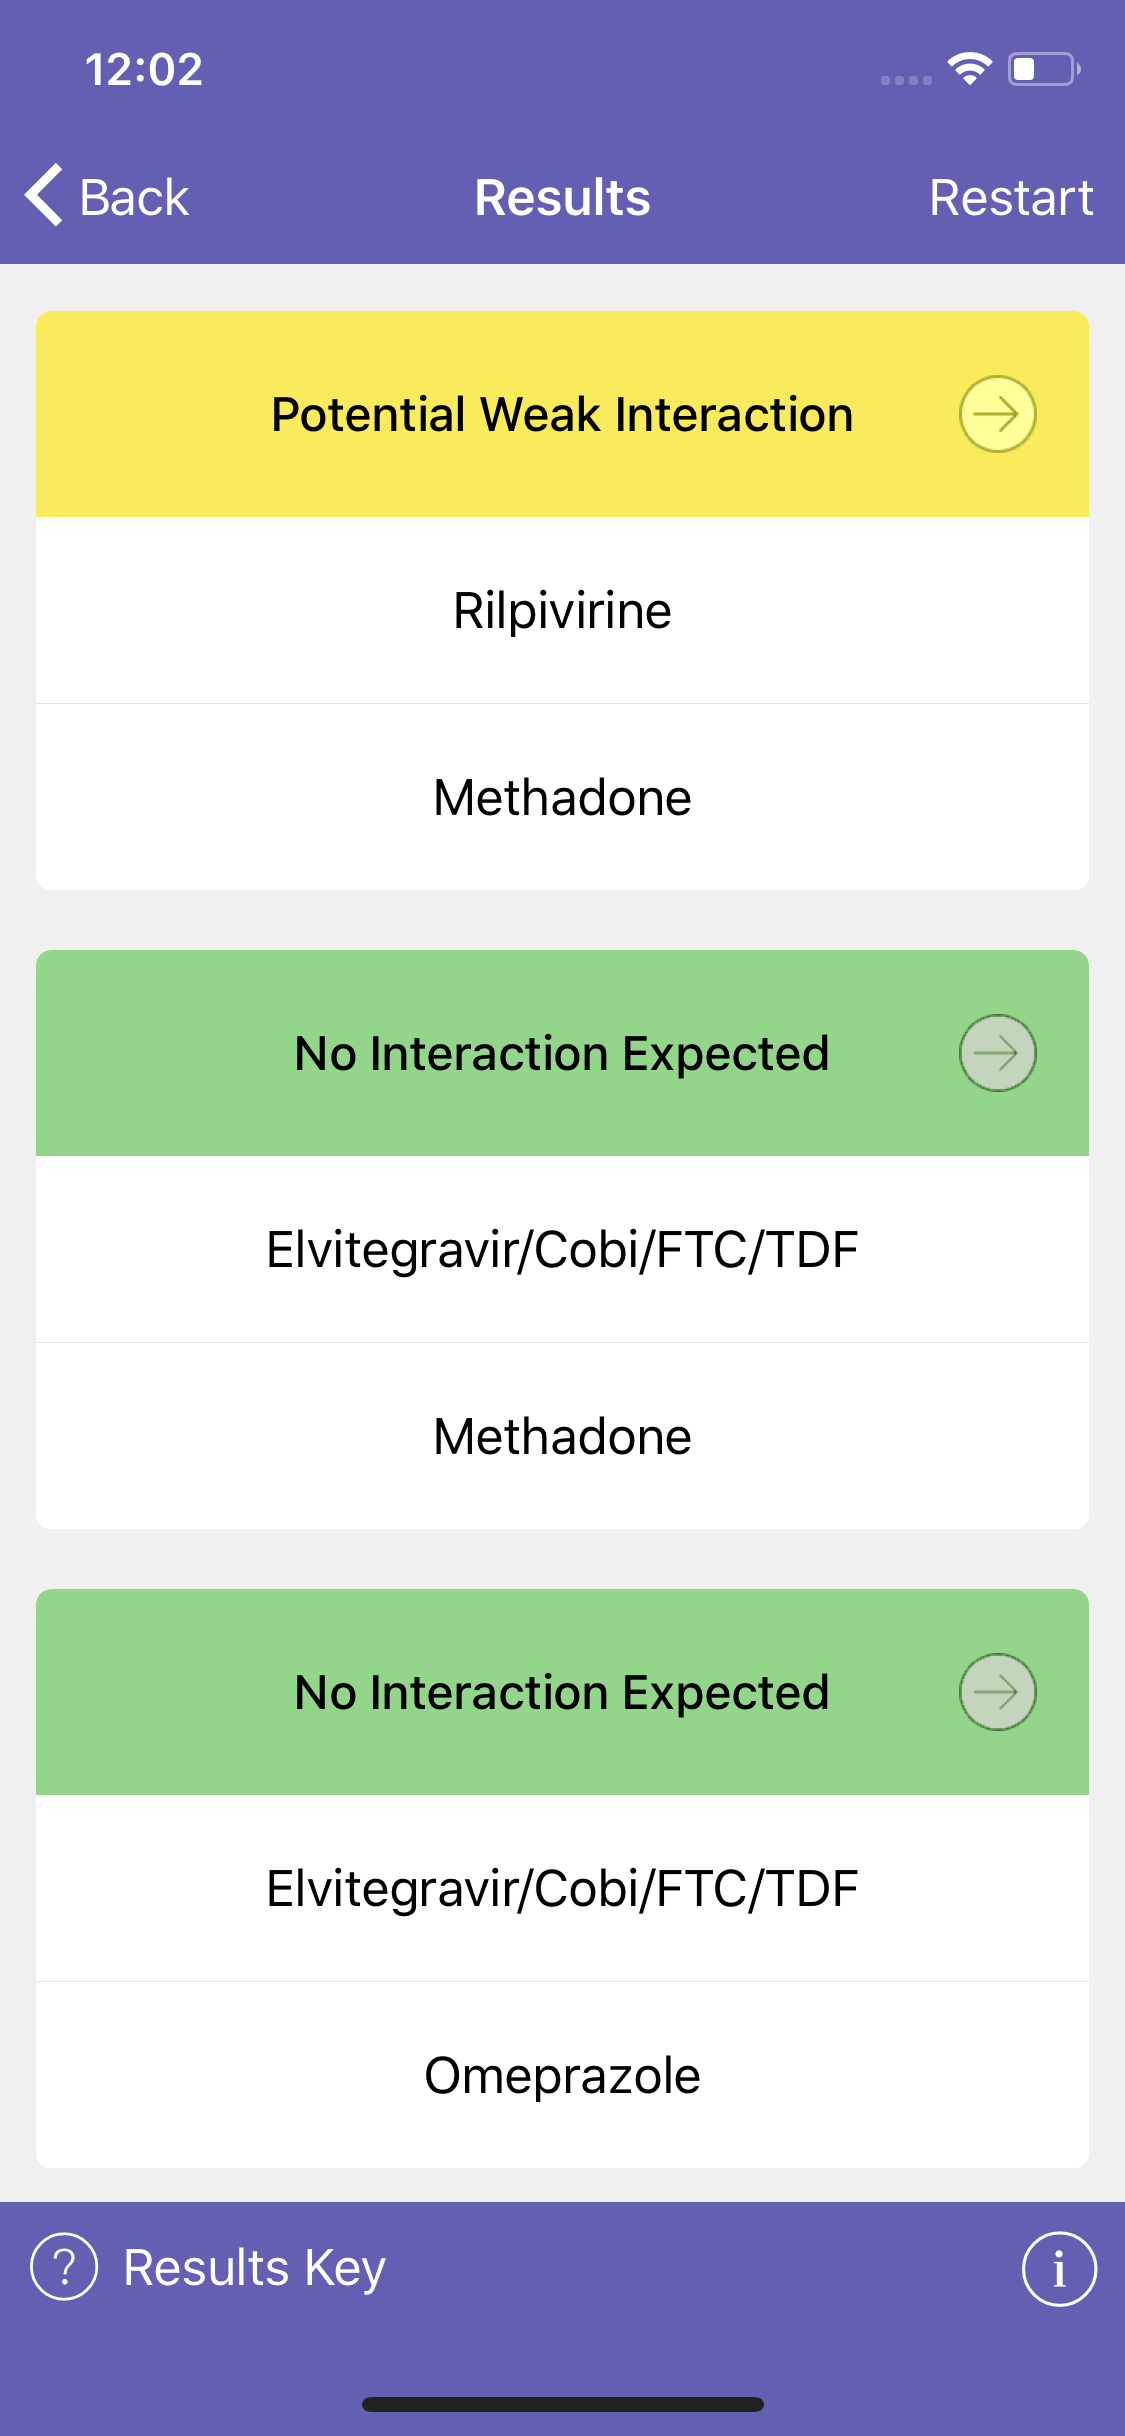Expand the Potential Weak Interaction header
The image size is (1125, 2436).
[x=562, y=414]
